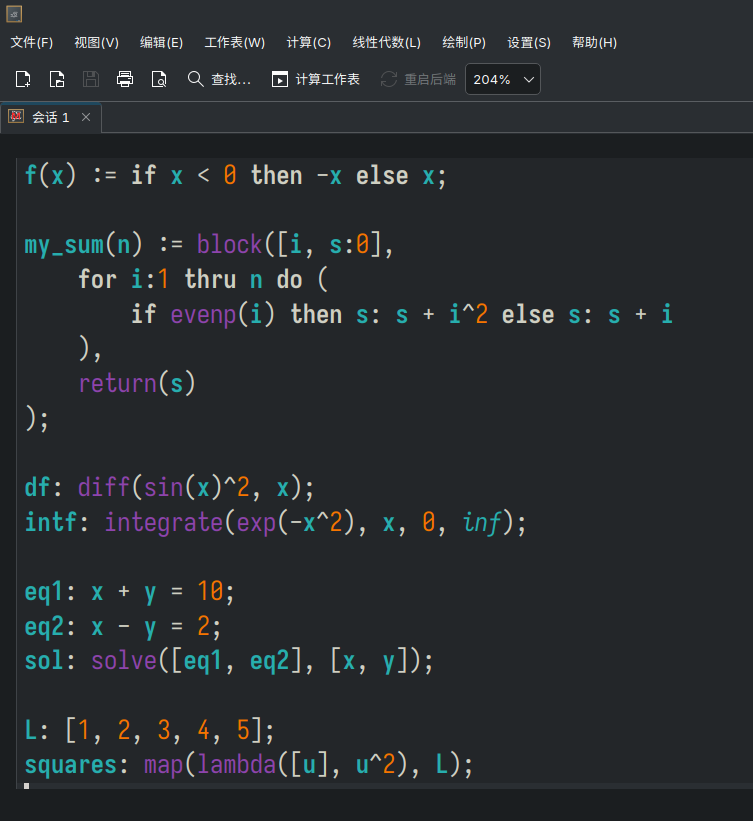Open the 编辑(E) menu
The width and height of the screenshot is (753, 821).
[x=161, y=42]
